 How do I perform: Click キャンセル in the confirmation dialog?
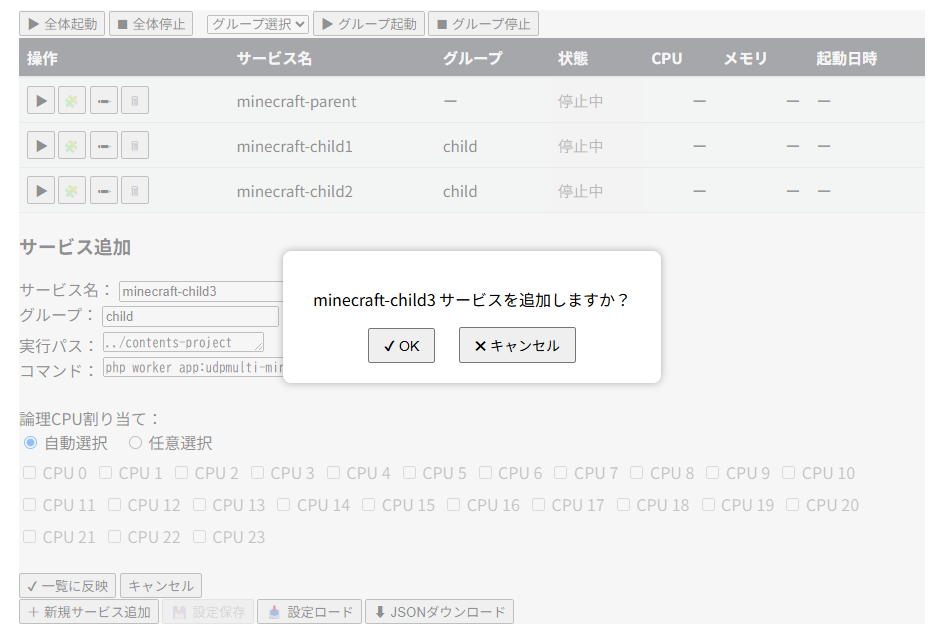tap(517, 345)
